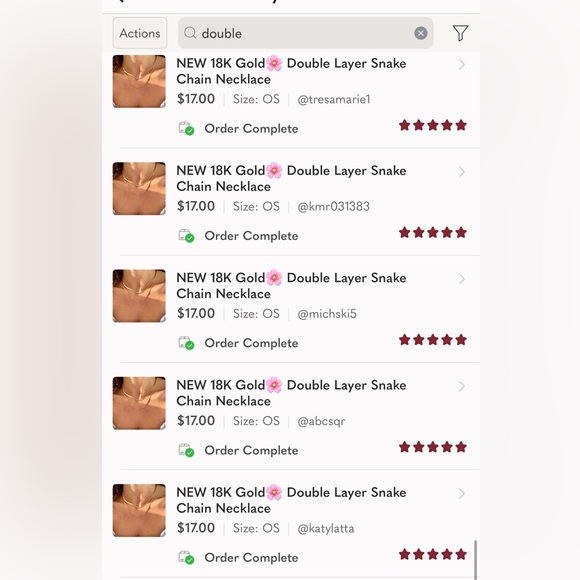Focus the search field containing 'double'
Viewport: 580px width, 580px height.
pos(306,33)
